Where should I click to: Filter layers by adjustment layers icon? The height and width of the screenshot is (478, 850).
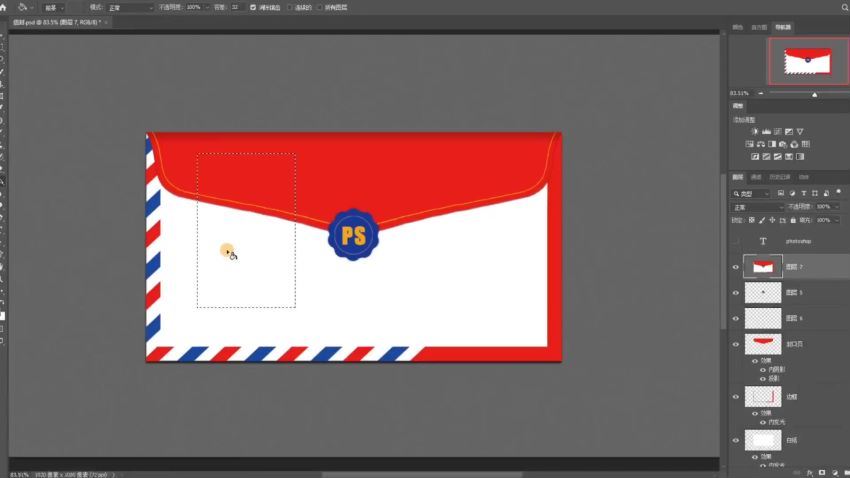792,193
